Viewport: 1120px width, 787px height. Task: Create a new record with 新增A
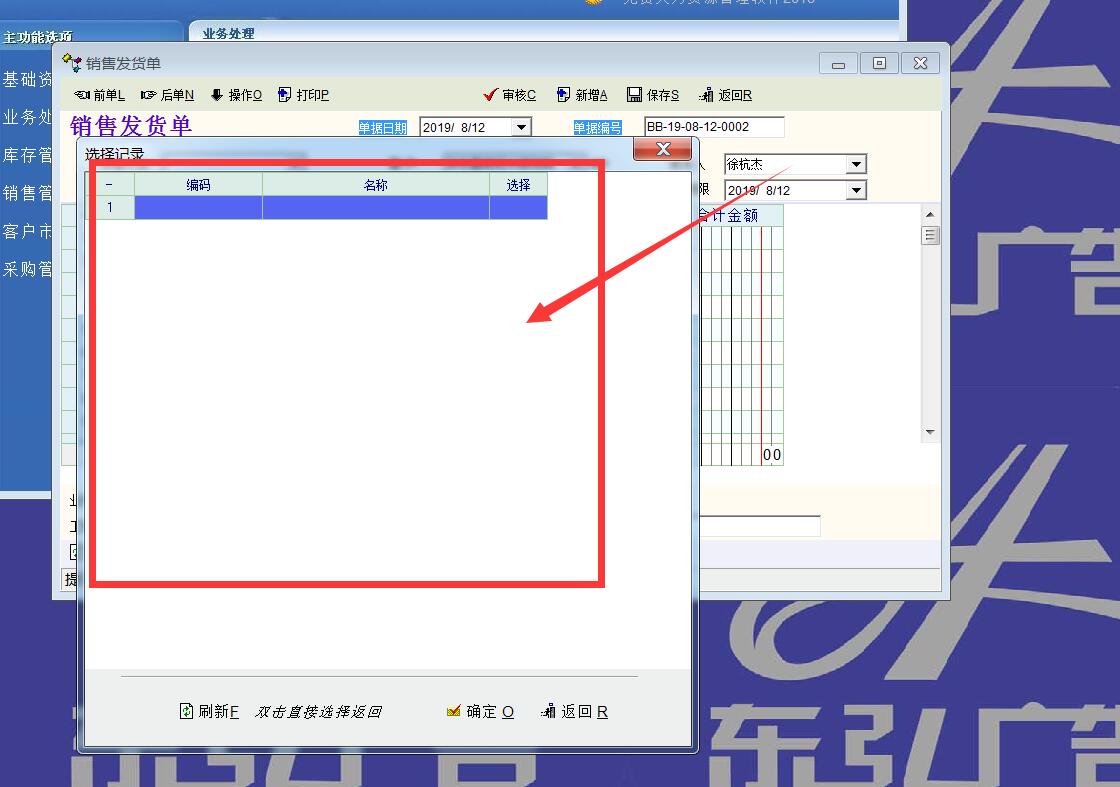[x=582, y=95]
